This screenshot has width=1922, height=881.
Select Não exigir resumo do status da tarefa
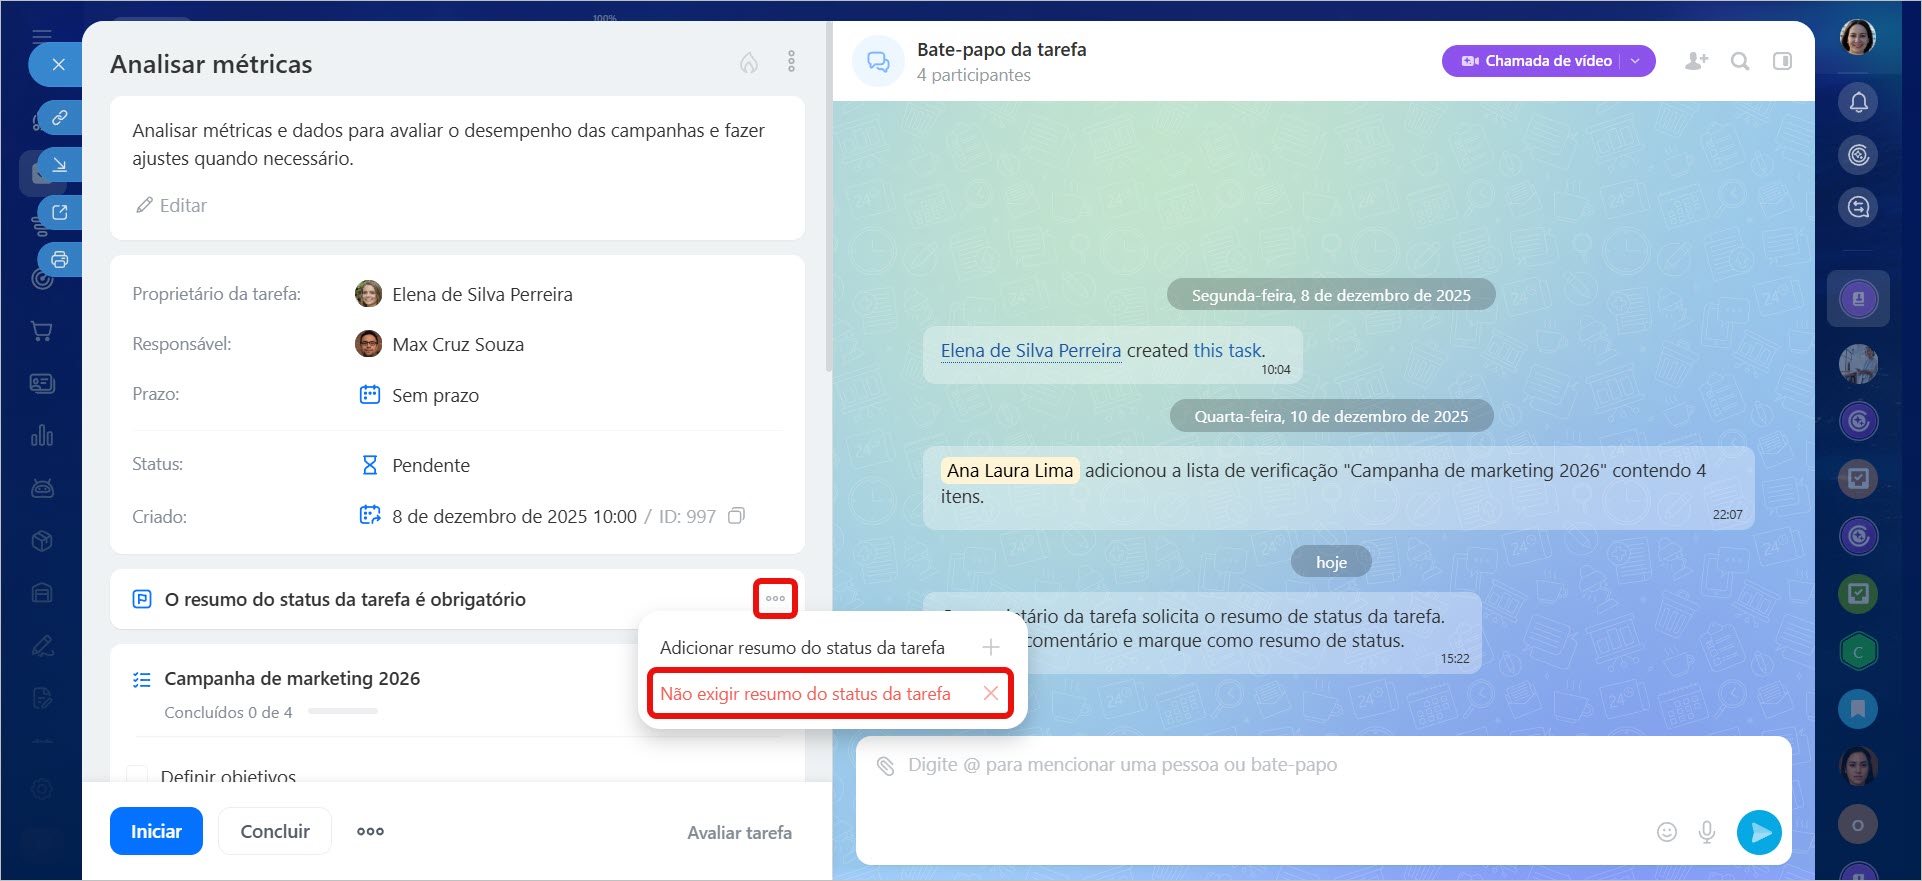(x=805, y=694)
